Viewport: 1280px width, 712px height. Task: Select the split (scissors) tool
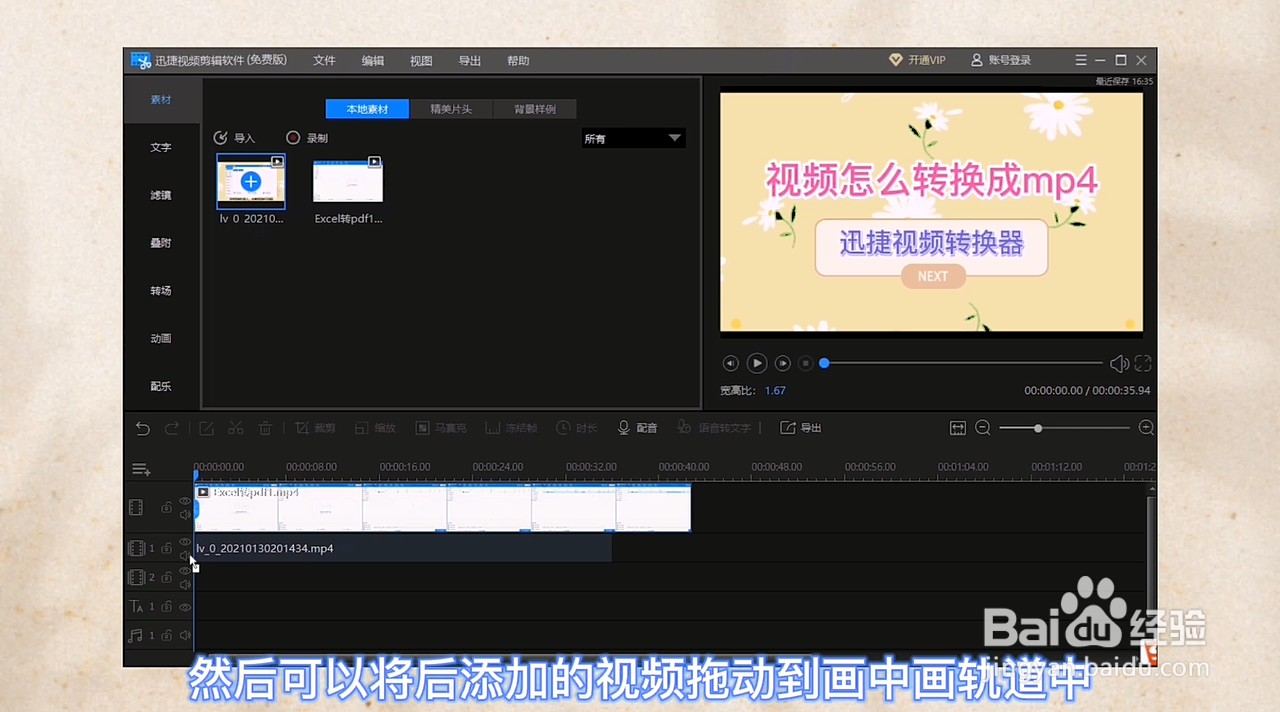236,427
